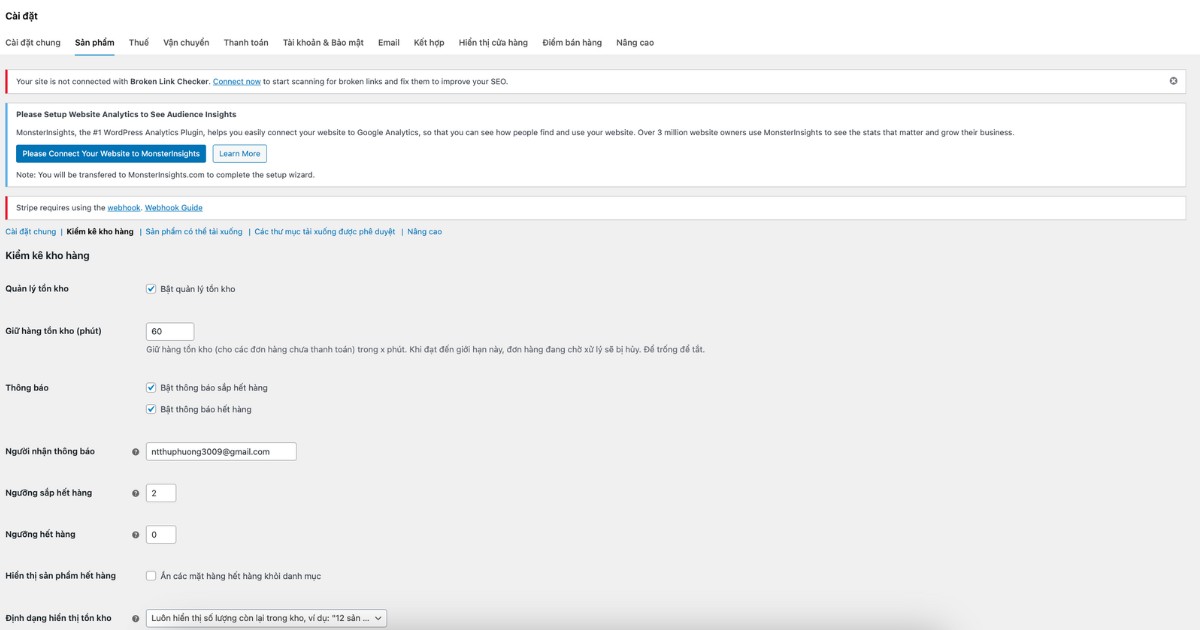Switch to the Thuế tab

click(x=139, y=43)
